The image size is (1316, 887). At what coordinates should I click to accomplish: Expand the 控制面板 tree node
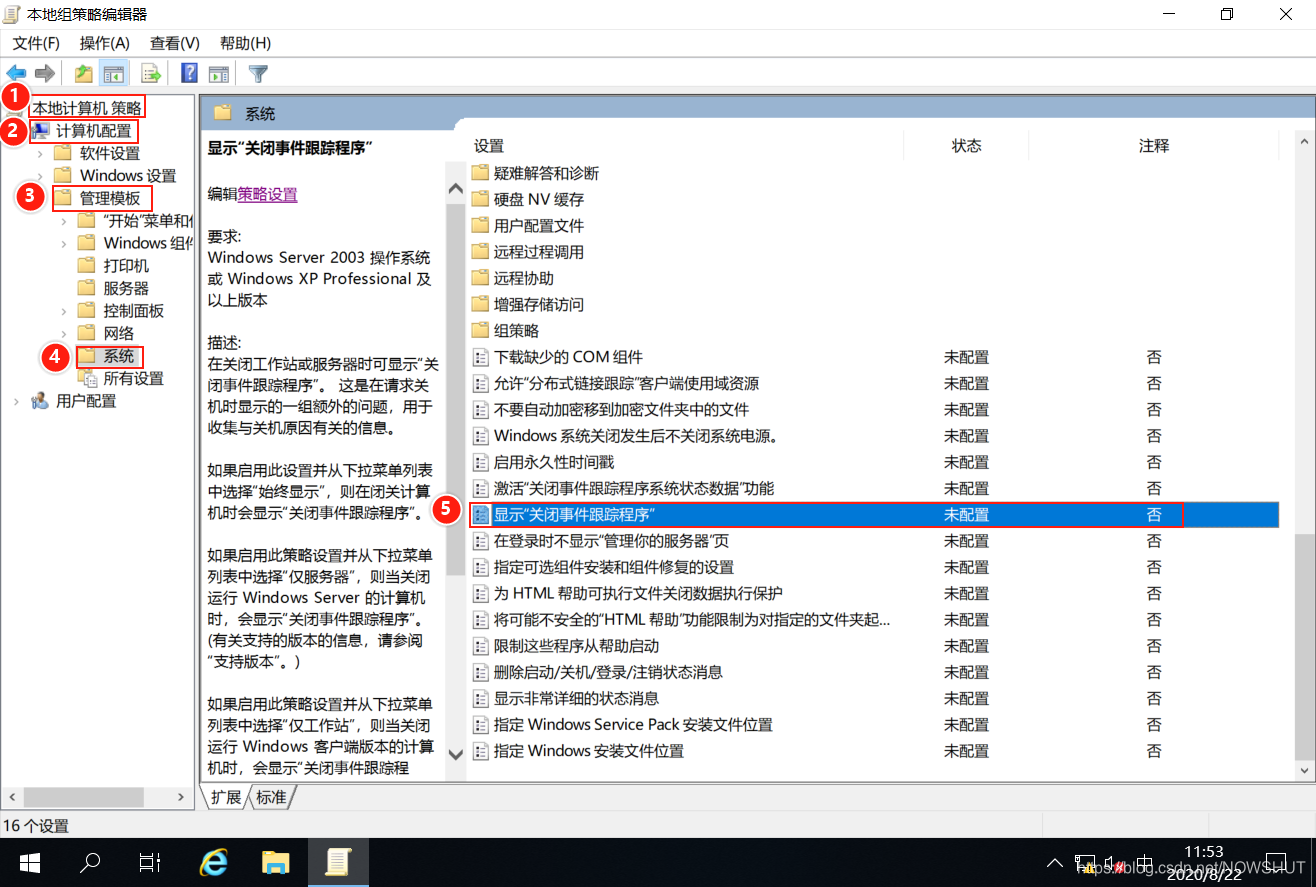(63, 311)
